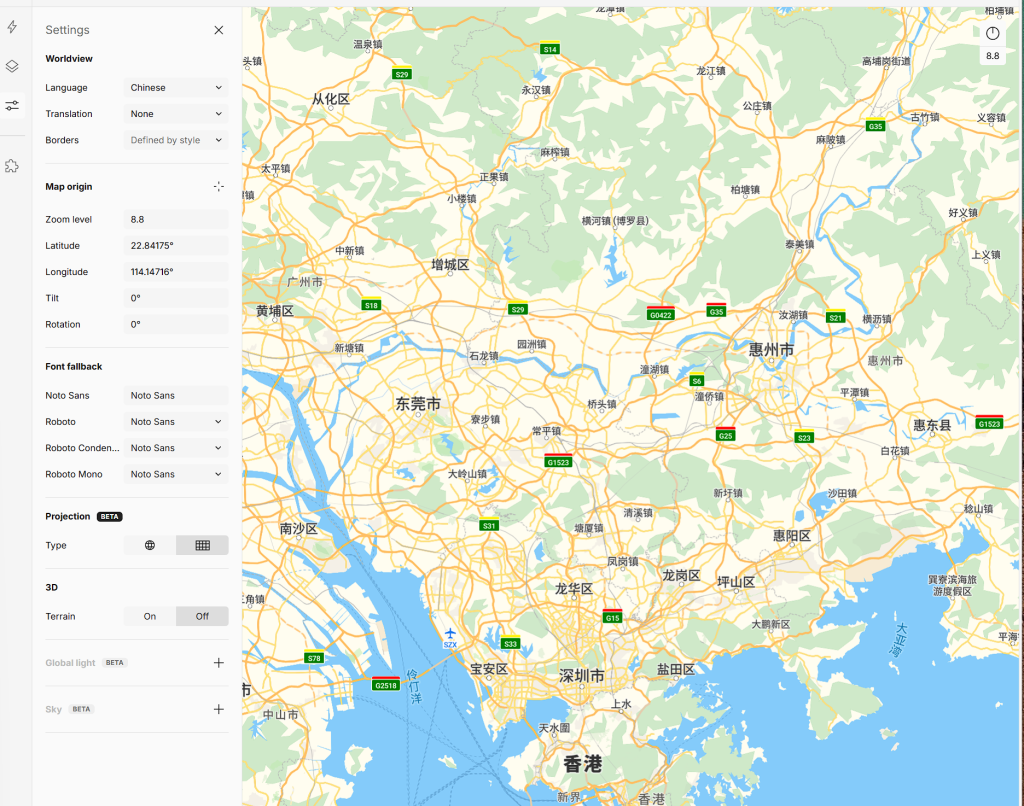Close the Settings panel
Viewport: 1024px width, 806px height.
click(219, 30)
